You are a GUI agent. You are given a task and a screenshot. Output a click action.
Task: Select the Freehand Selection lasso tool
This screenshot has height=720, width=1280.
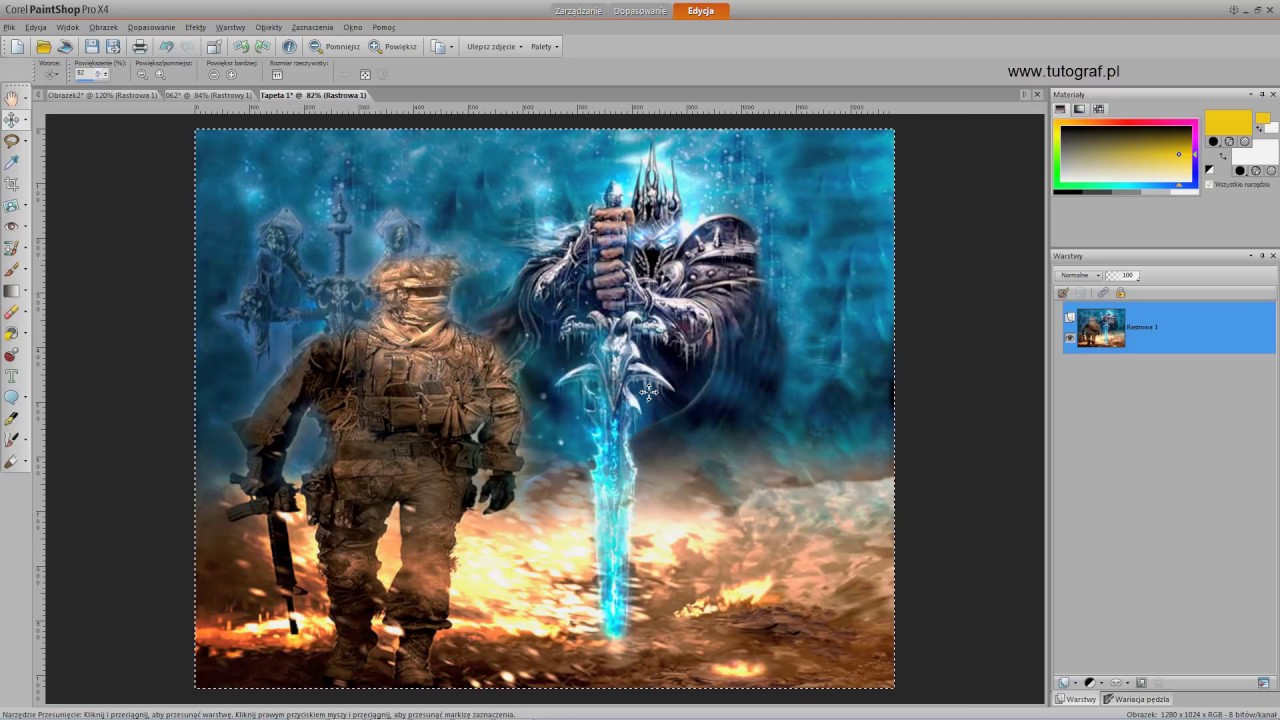point(12,142)
